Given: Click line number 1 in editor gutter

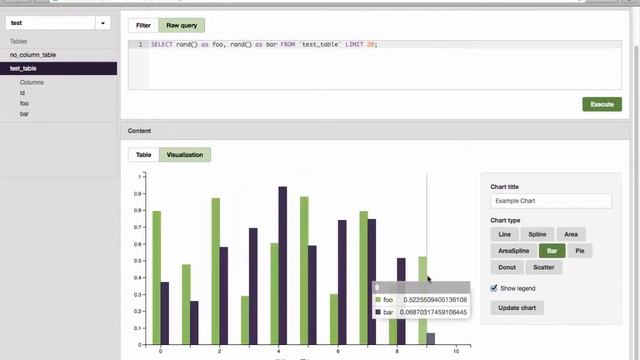Looking at the screenshot, I should point(140,44).
